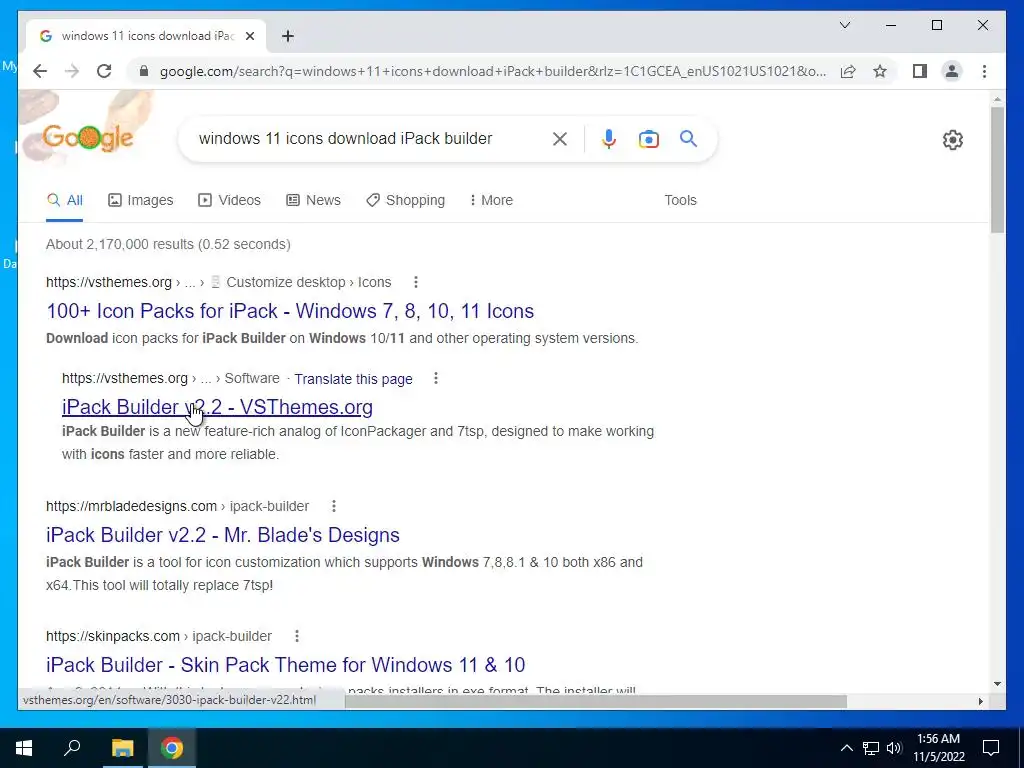
Task: Submit the search with the magnifier icon
Action: pos(688,138)
